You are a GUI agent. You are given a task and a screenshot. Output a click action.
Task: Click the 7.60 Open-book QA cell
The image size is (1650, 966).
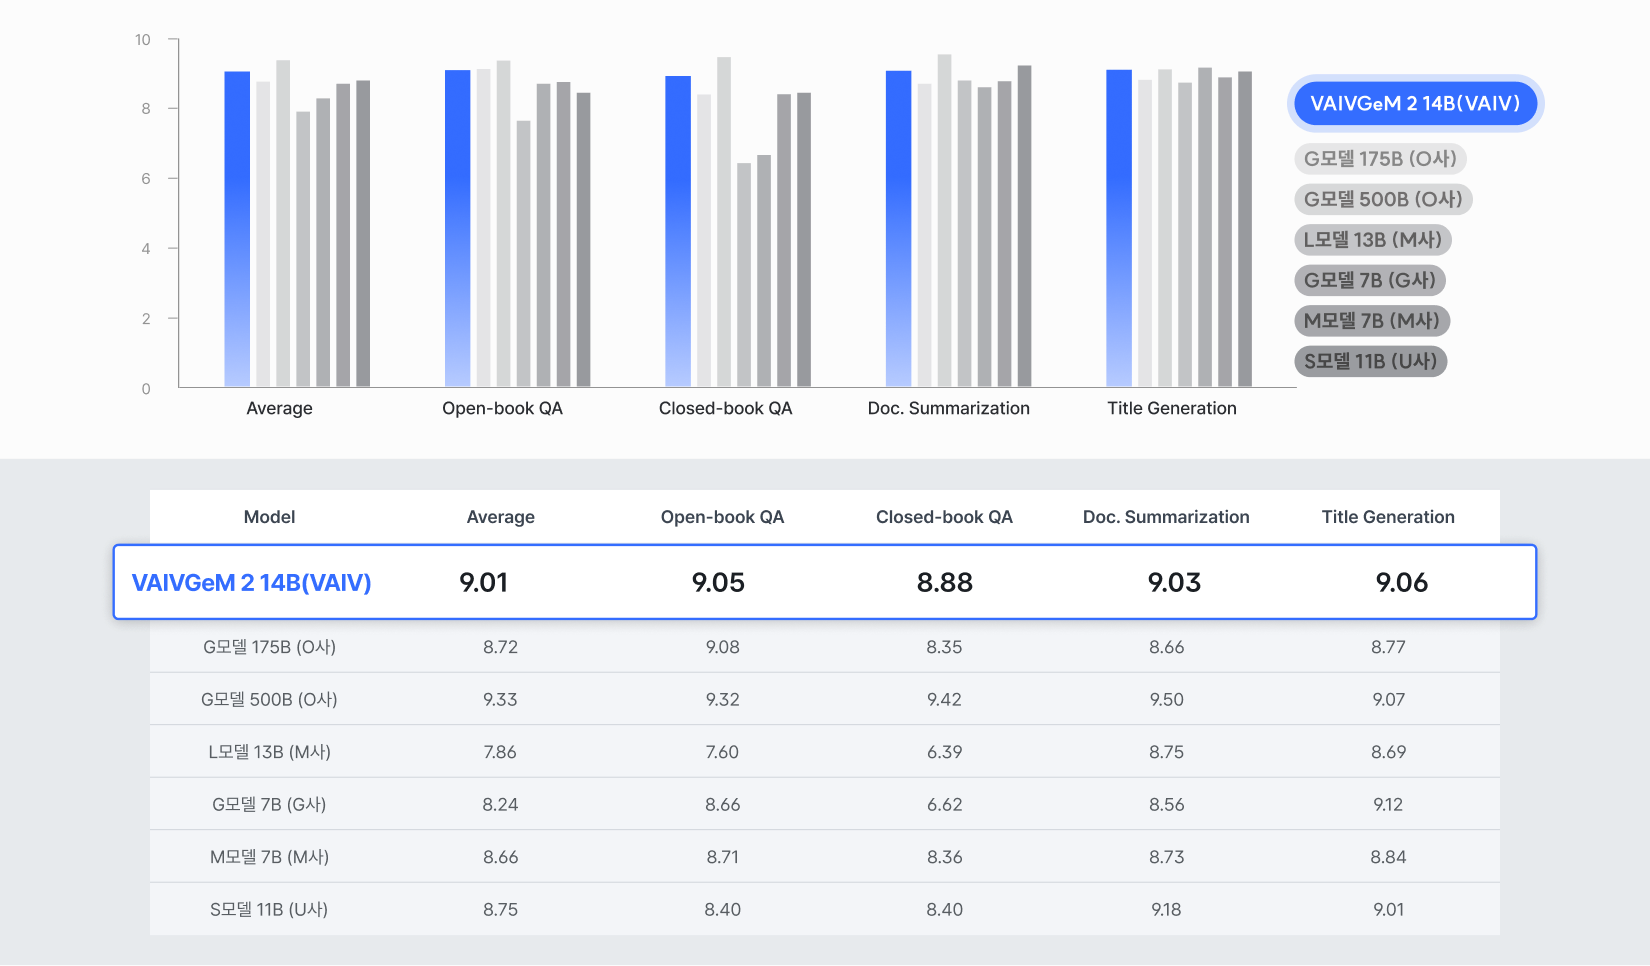point(723,752)
